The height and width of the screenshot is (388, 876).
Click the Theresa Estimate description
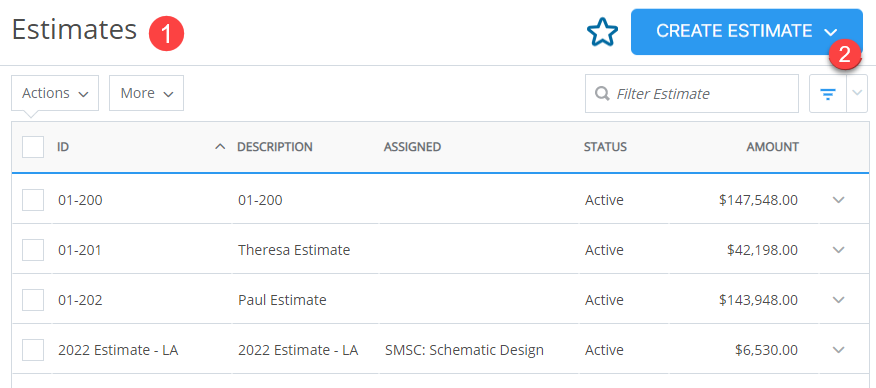pos(294,250)
